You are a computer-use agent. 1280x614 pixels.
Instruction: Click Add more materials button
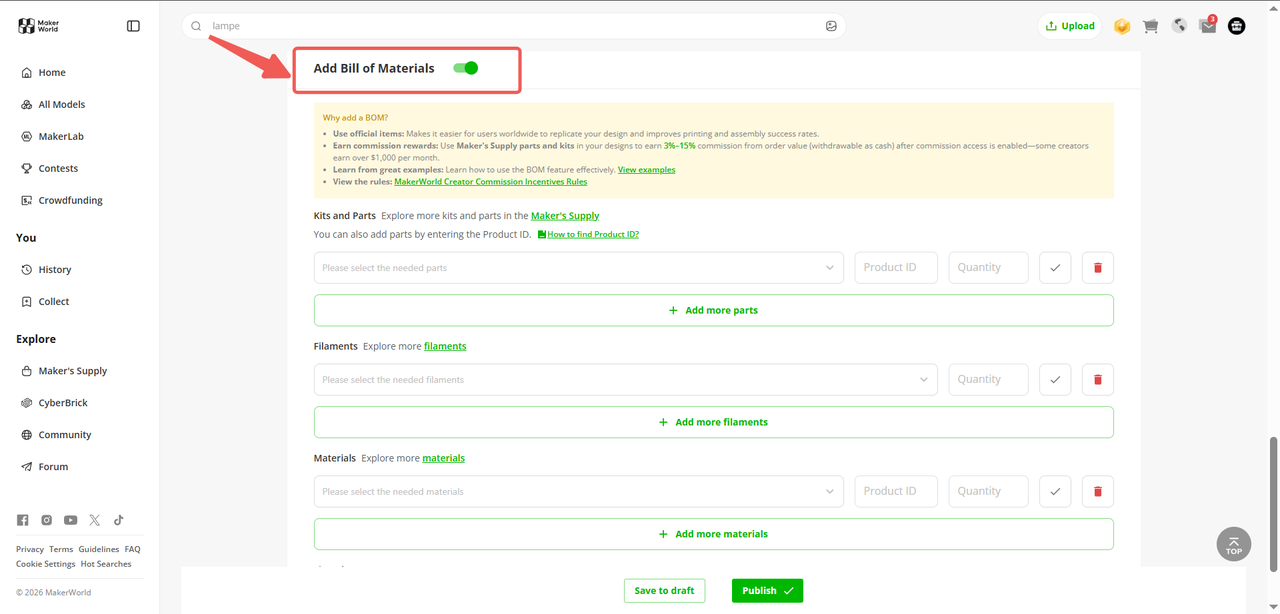pyautogui.click(x=714, y=534)
